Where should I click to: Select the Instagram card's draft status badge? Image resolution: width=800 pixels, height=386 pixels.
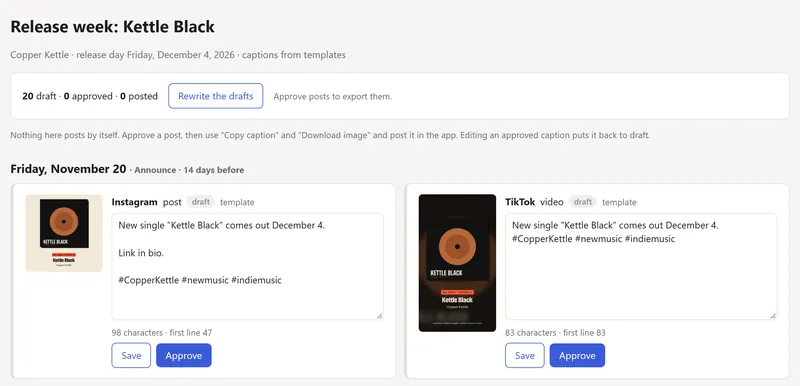[x=201, y=202]
